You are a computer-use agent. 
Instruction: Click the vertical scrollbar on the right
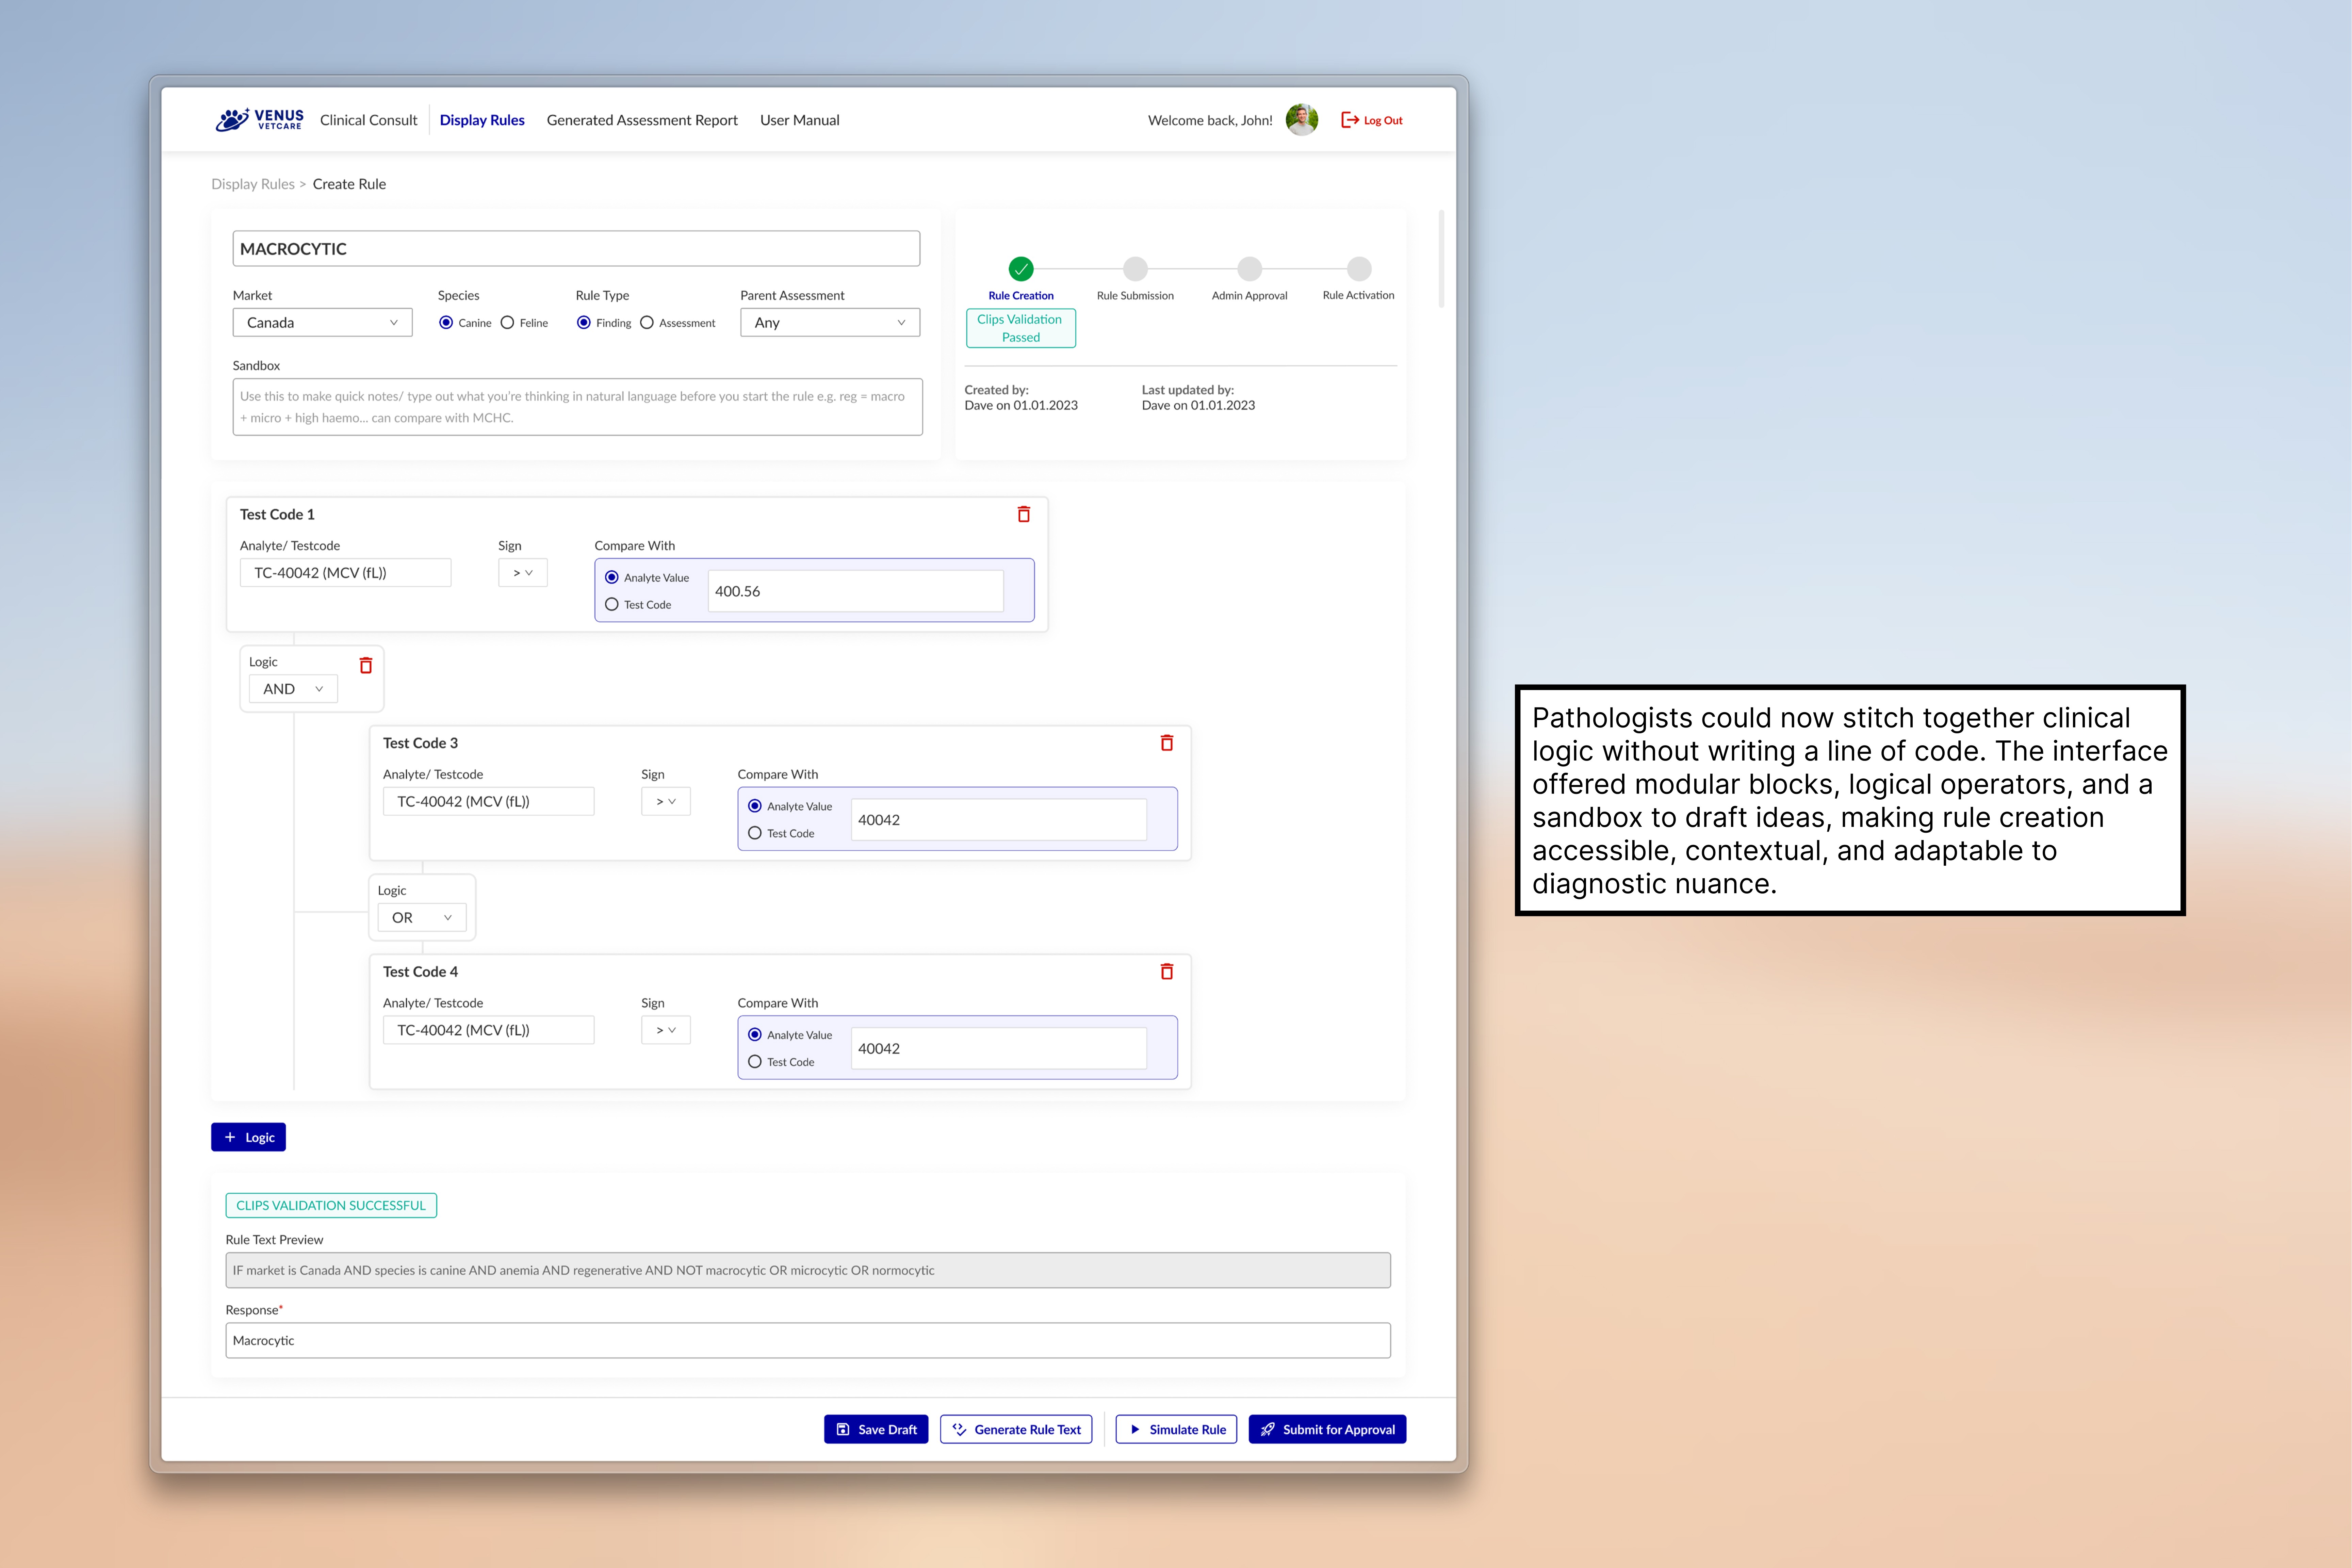coord(1441,259)
